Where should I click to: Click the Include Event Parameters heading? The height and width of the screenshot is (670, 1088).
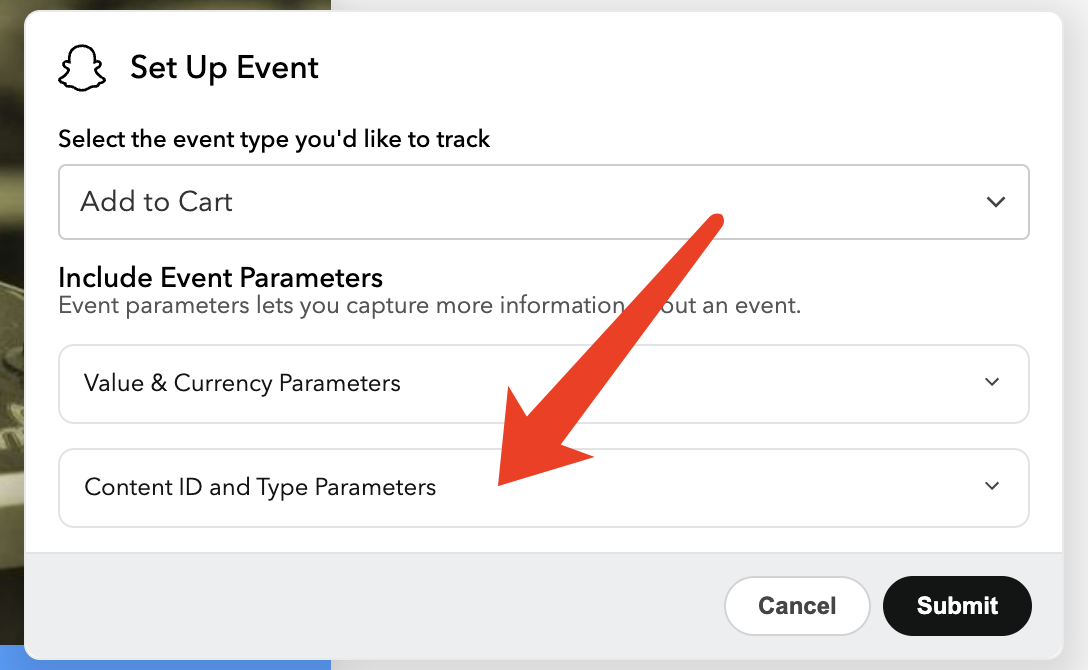click(x=220, y=277)
